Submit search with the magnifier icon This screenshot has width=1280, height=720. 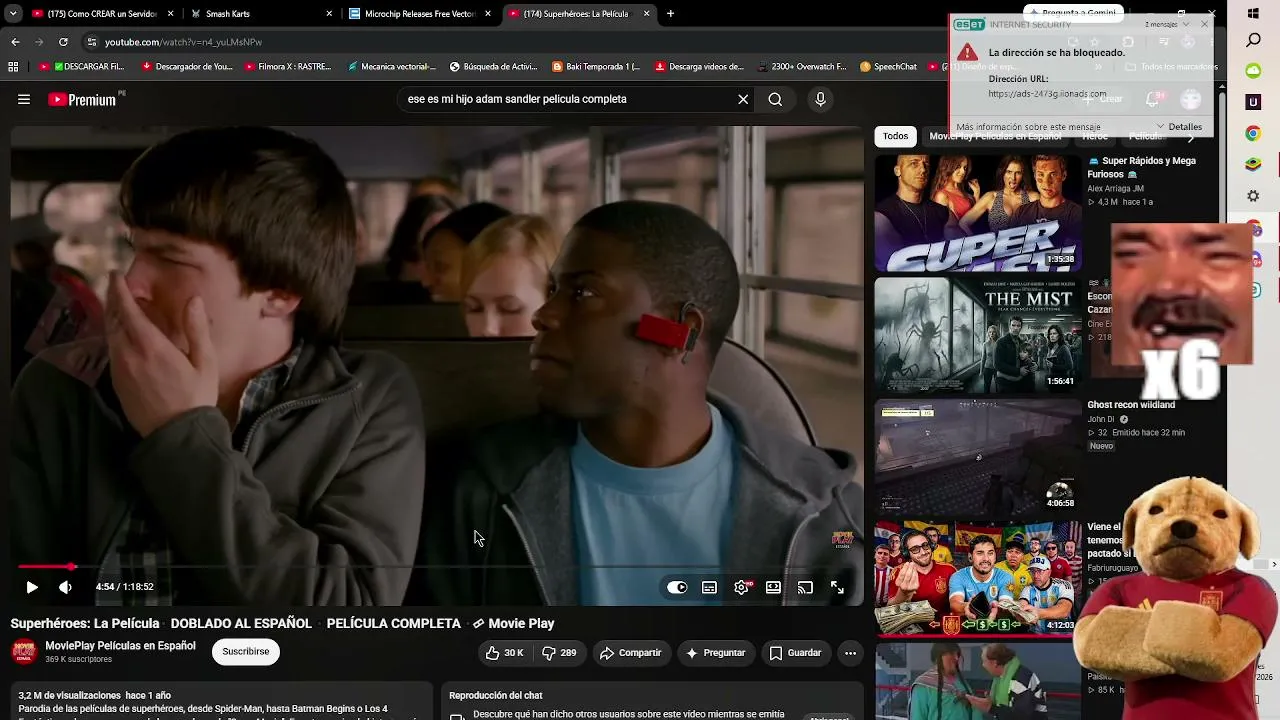[775, 99]
